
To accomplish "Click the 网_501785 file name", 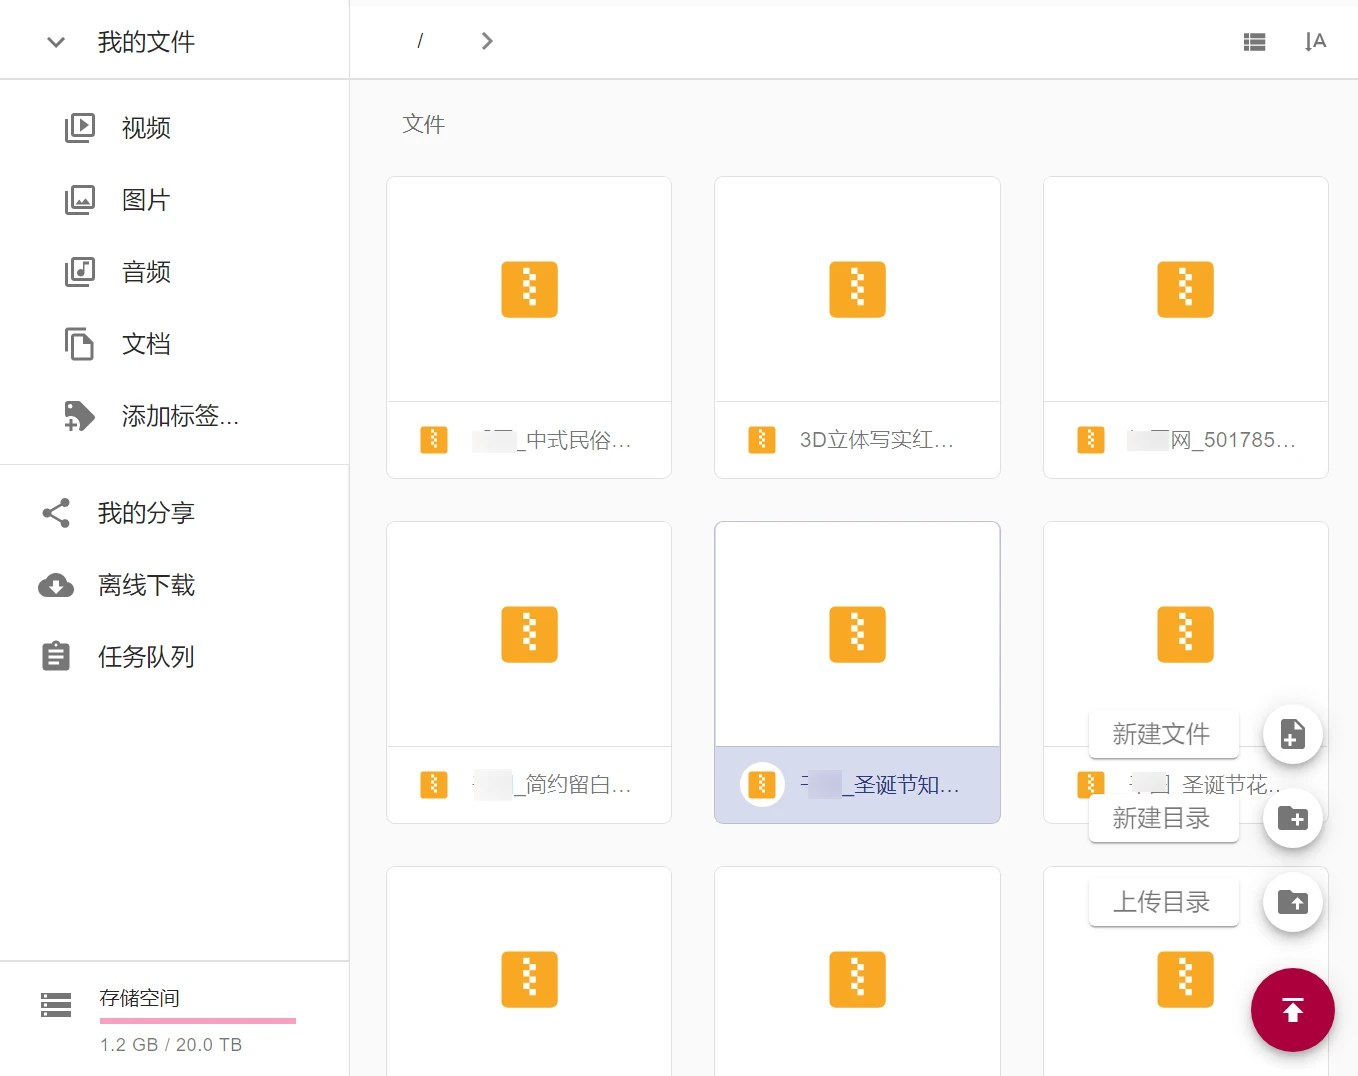I will (x=1212, y=440).
